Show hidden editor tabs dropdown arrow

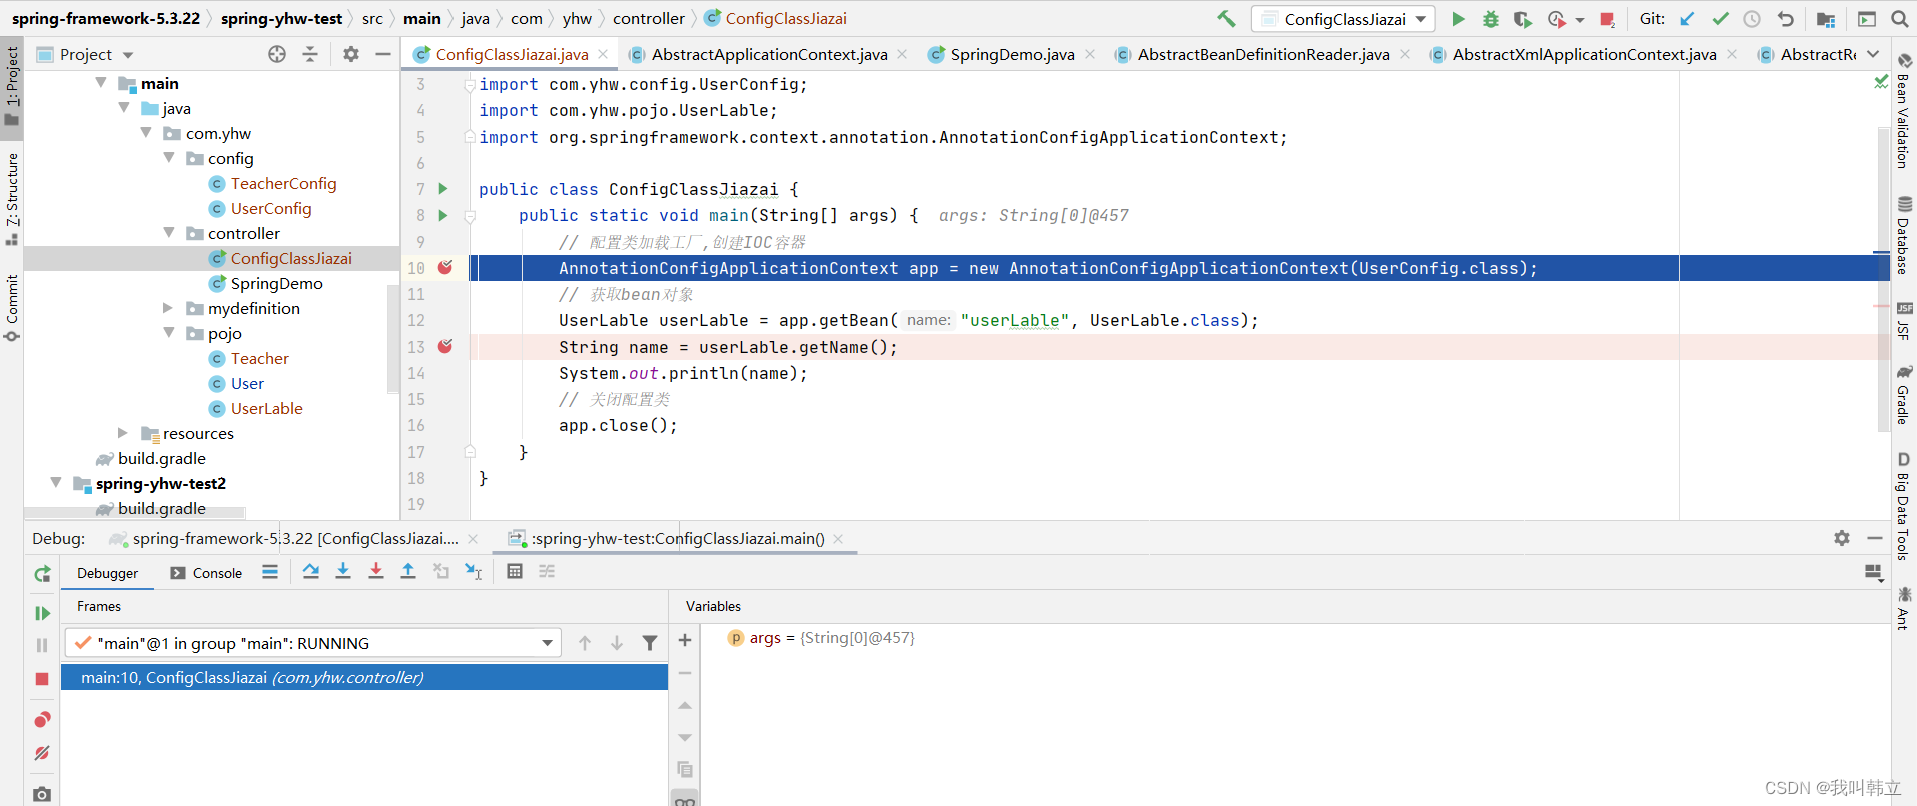coord(1873,54)
